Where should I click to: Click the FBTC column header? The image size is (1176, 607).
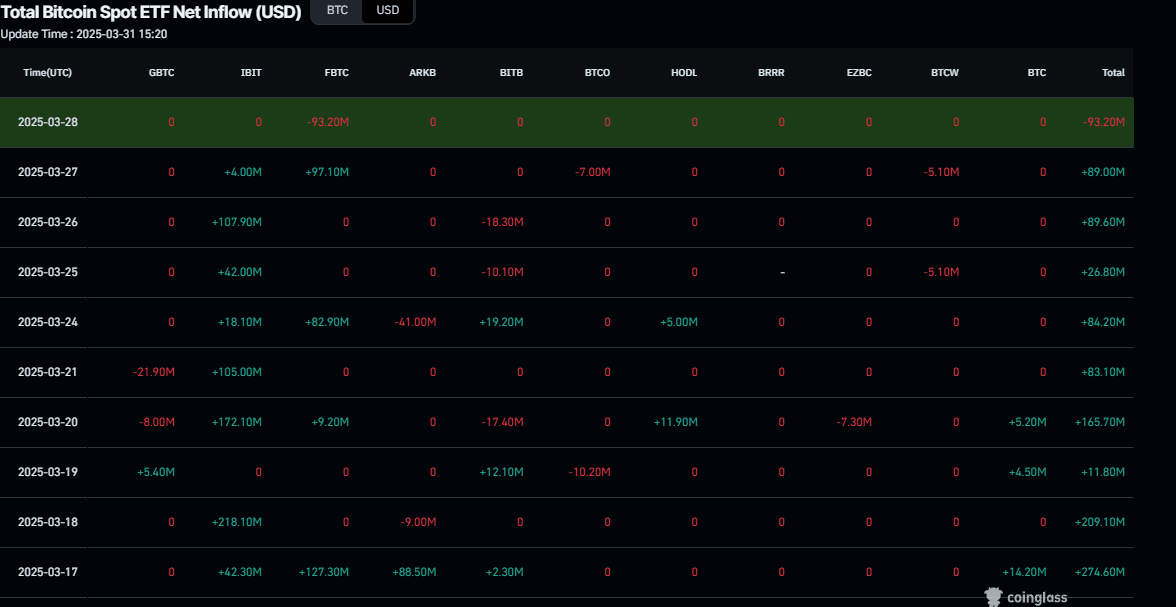337,73
